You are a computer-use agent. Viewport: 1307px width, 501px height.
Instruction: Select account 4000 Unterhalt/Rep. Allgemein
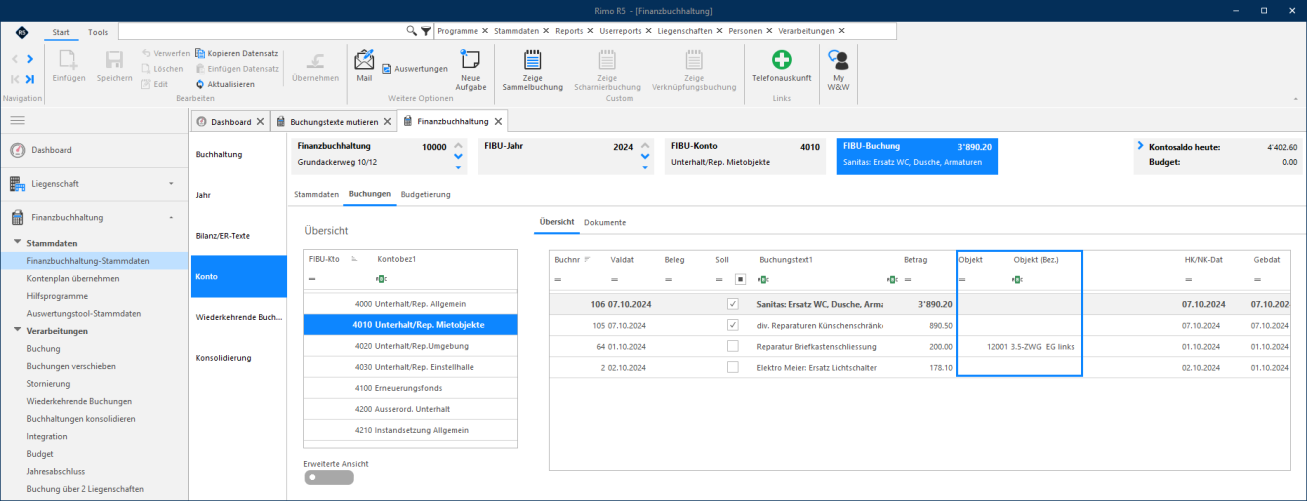click(x=410, y=303)
